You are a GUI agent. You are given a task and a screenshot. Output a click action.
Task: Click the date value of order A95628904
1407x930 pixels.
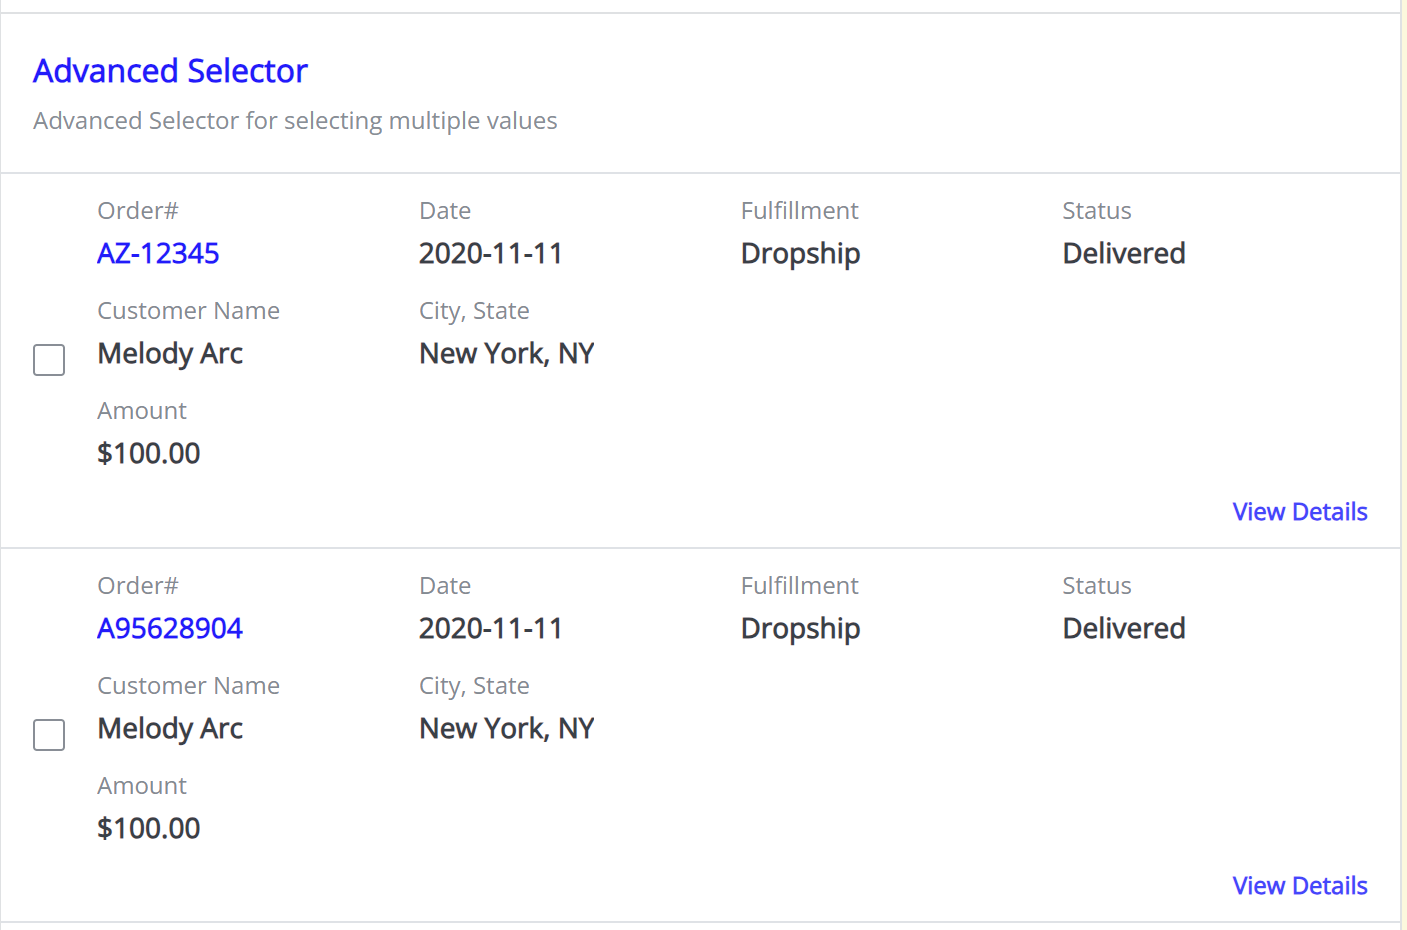pos(491,628)
